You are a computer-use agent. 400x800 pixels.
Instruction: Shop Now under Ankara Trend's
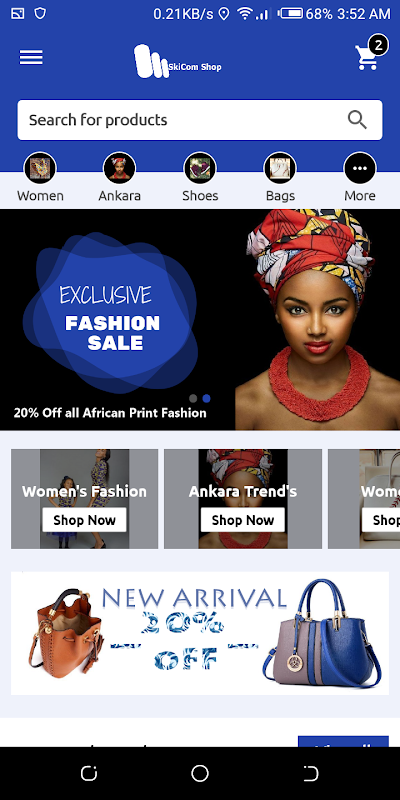243,520
